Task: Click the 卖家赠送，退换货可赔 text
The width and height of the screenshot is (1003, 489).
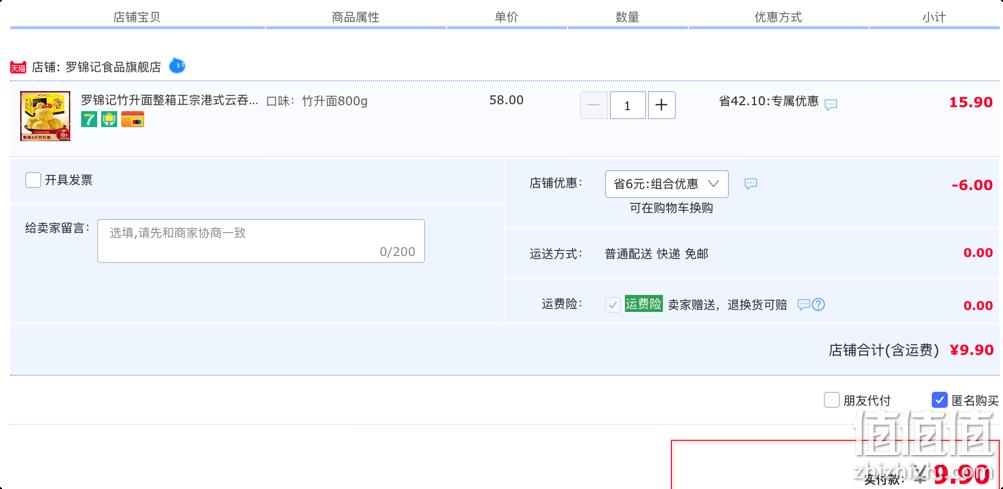Action: 728,305
